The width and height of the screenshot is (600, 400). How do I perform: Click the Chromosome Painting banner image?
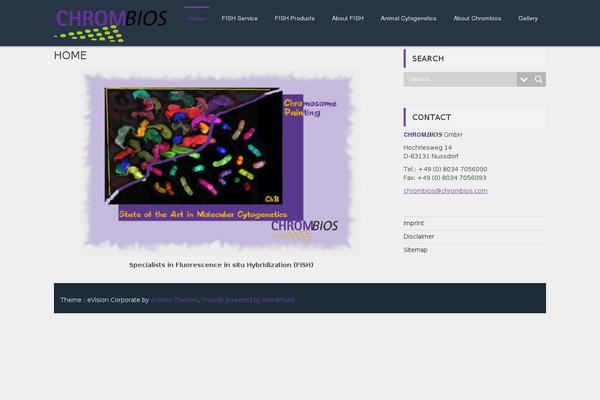point(221,163)
